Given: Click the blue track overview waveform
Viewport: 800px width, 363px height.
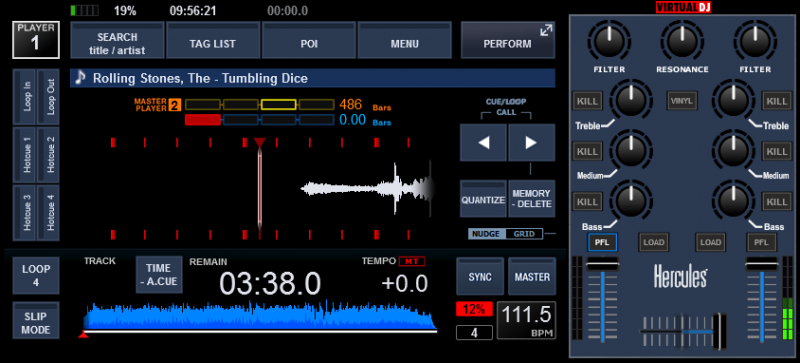Looking at the screenshot, I should coord(260,316).
